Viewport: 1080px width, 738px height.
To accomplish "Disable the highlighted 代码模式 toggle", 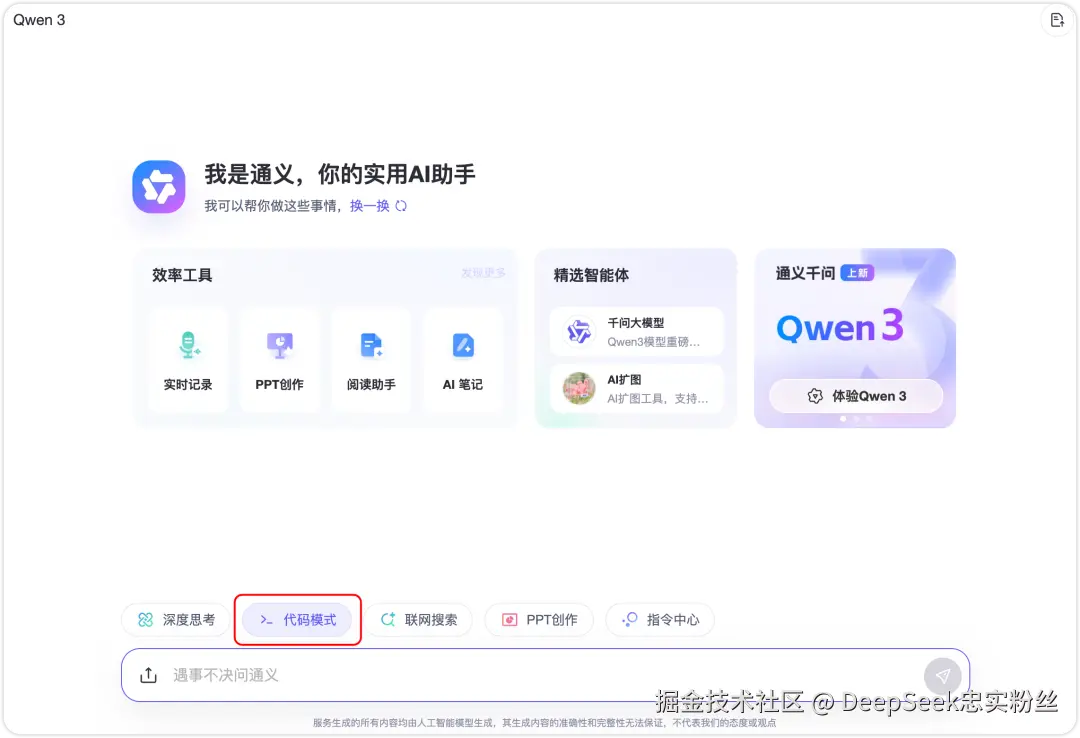I will tap(297, 620).
